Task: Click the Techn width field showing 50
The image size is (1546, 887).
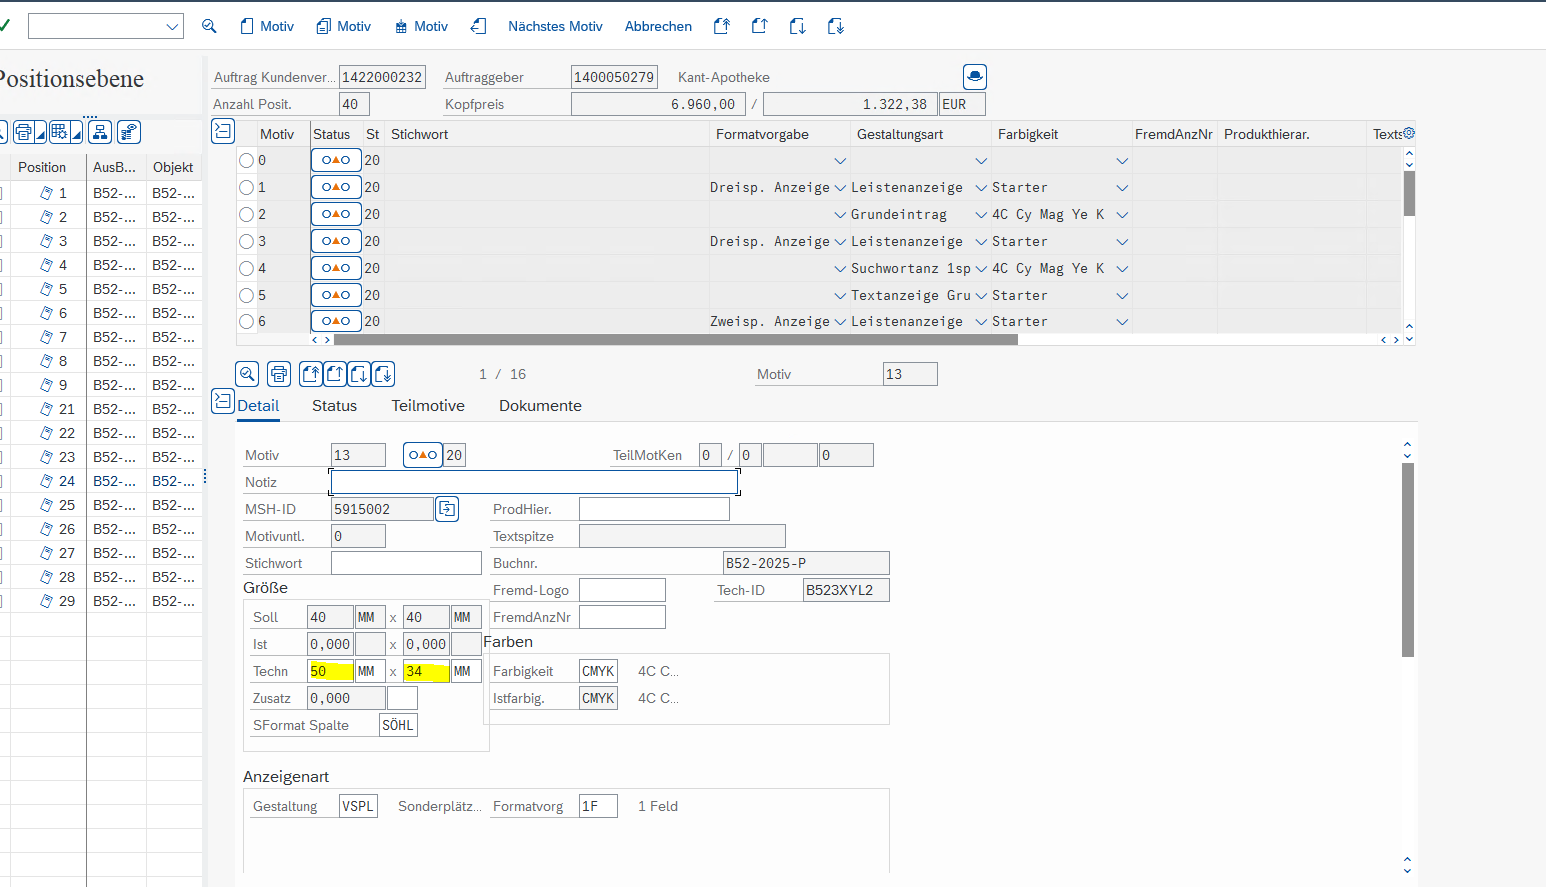Action: pos(330,671)
